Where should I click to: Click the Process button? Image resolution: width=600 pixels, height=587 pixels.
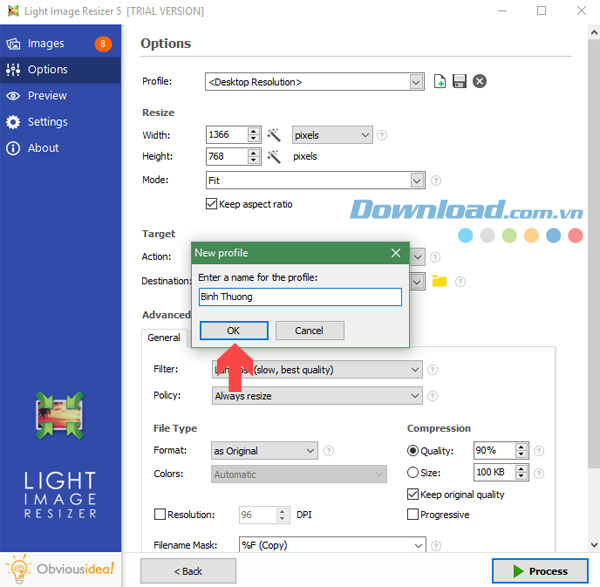click(x=540, y=571)
